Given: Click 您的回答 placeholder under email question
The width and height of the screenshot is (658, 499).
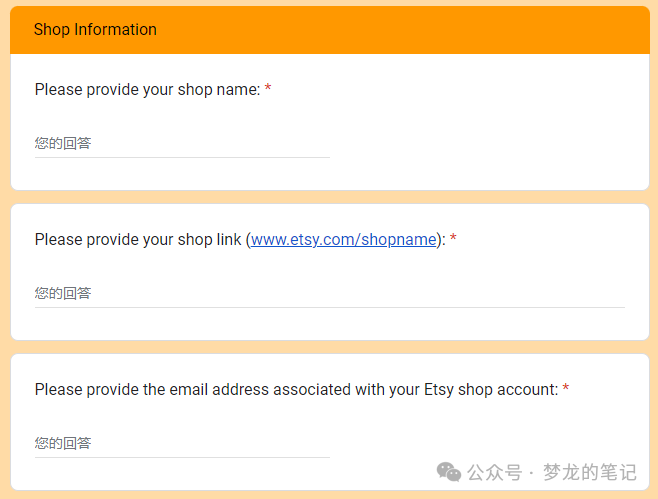Looking at the screenshot, I should (x=63, y=443).
